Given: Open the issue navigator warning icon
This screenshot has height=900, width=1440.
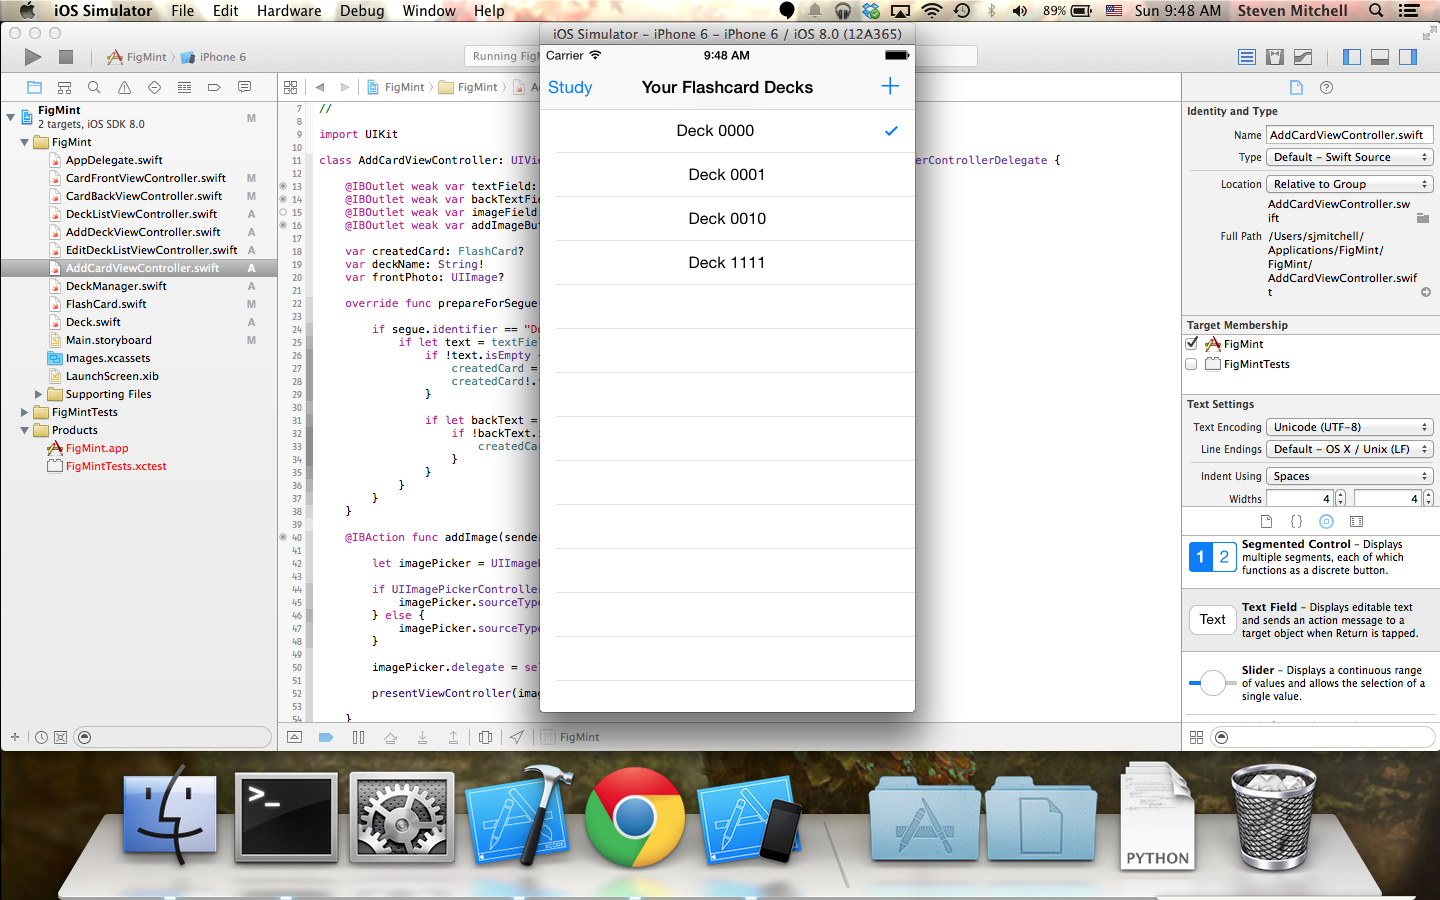Looking at the screenshot, I should tap(124, 87).
